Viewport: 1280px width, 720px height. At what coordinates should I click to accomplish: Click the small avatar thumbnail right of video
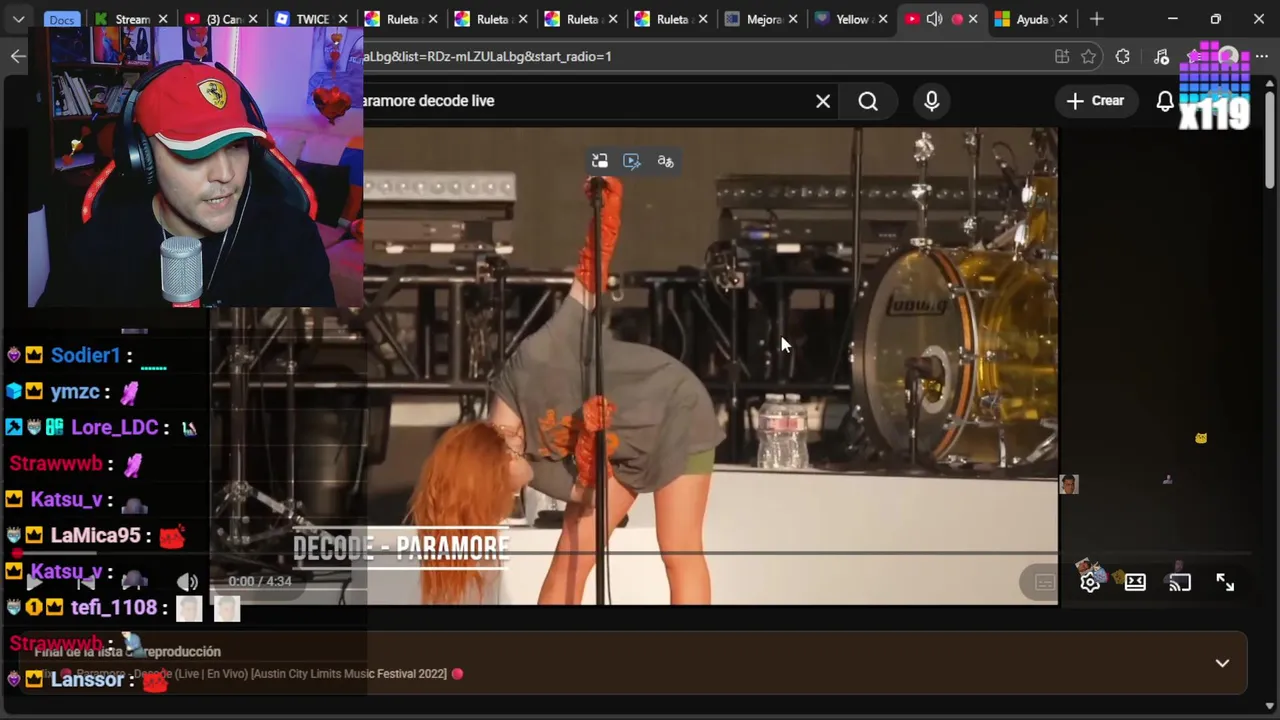pyautogui.click(x=1069, y=485)
